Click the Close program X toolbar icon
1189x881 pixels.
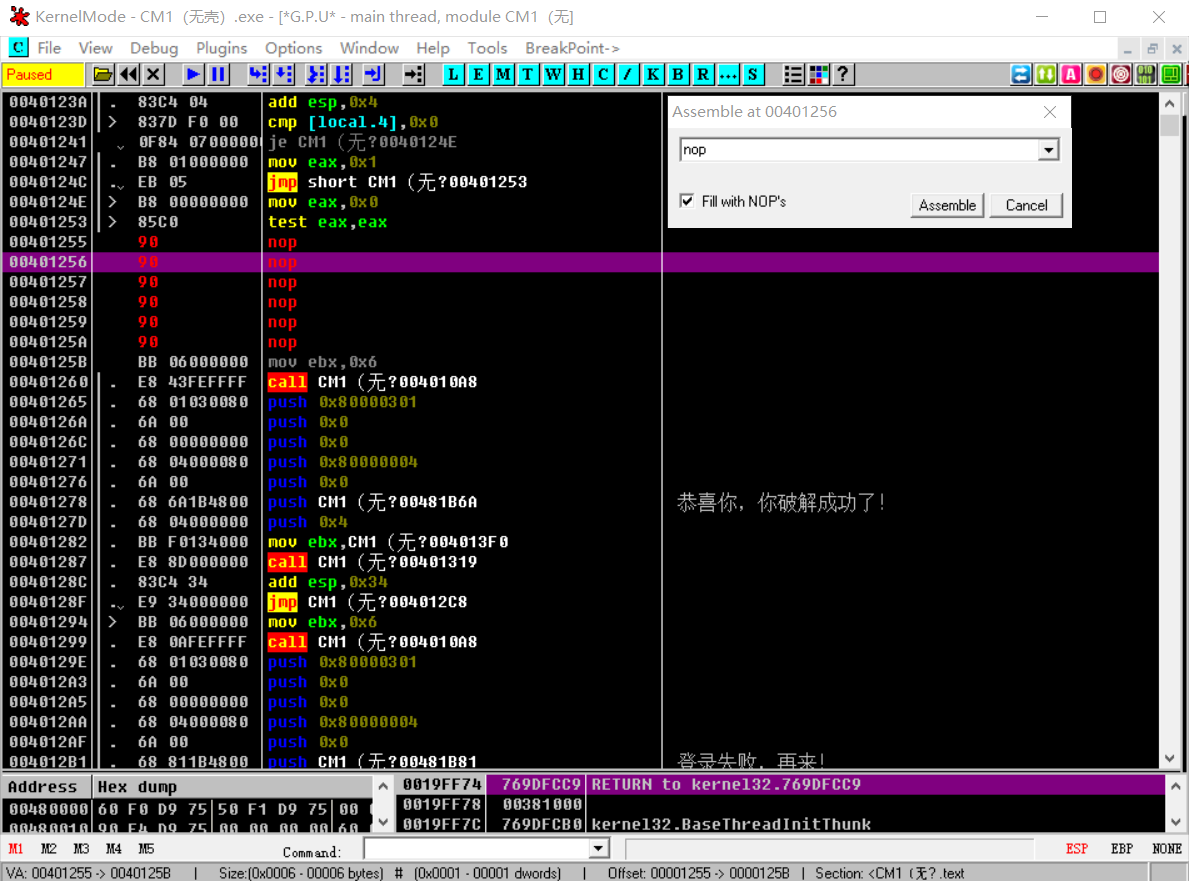coord(153,74)
